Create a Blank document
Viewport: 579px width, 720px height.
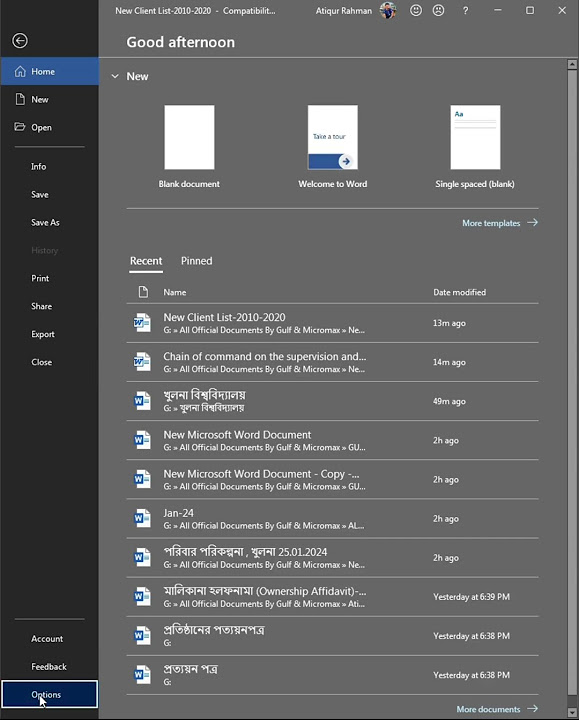click(189, 146)
